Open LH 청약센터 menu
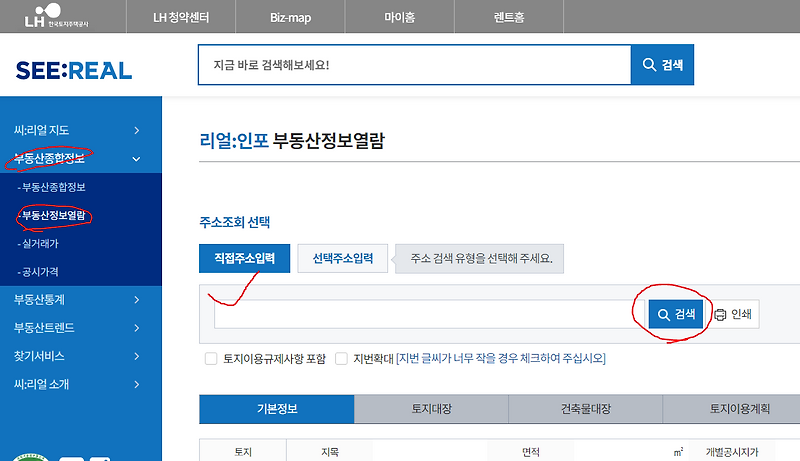Image resolution: width=800 pixels, height=461 pixels. point(181,17)
